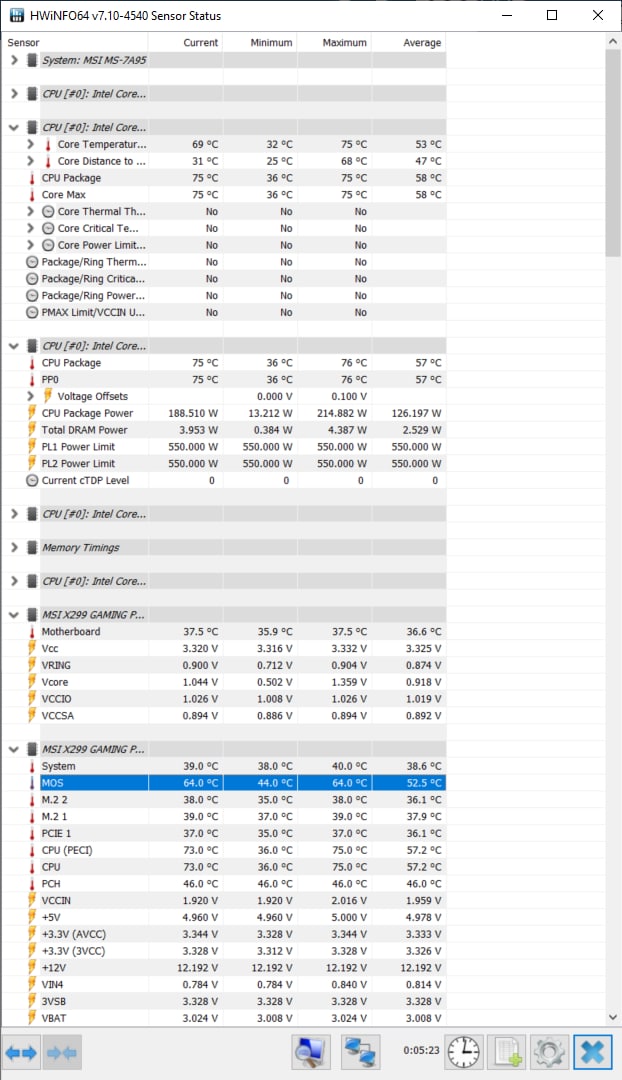Click the VIN4 sensor label

pos(52,985)
